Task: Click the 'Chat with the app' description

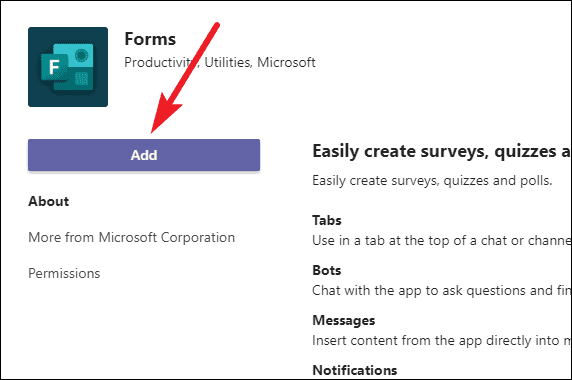Action: coord(442,291)
